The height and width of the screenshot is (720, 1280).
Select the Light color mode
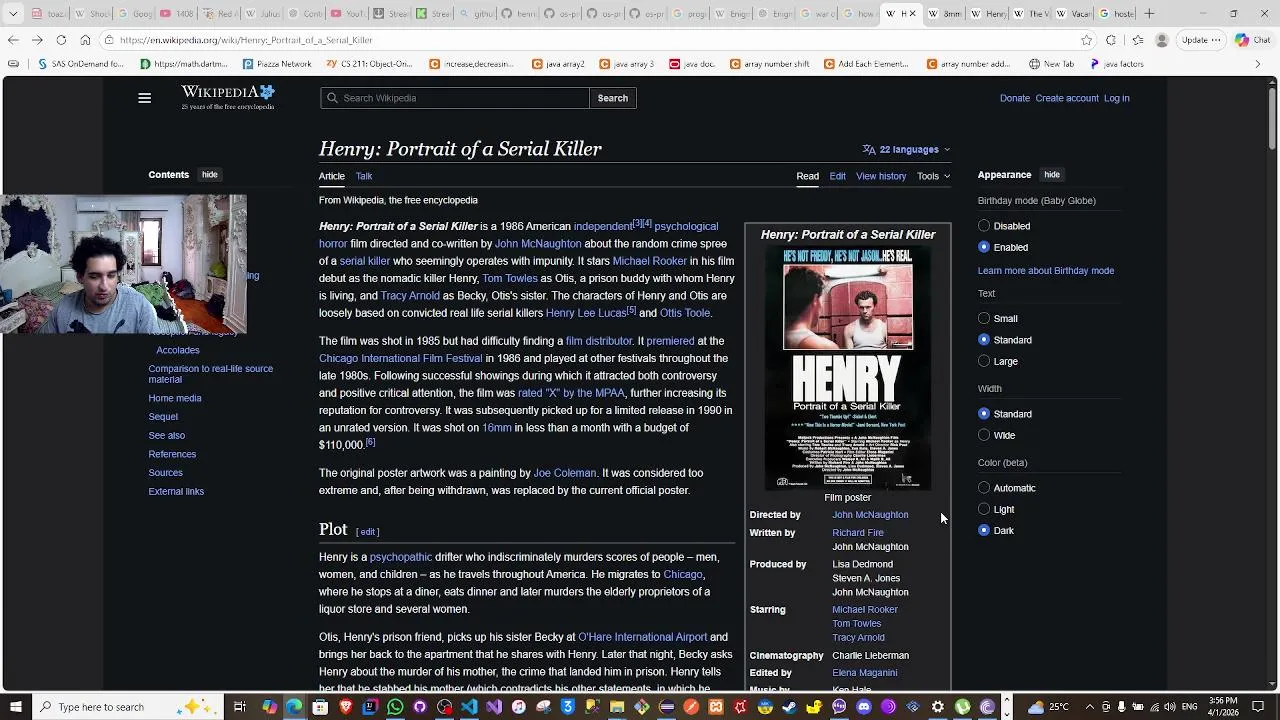click(x=984, y=509)
